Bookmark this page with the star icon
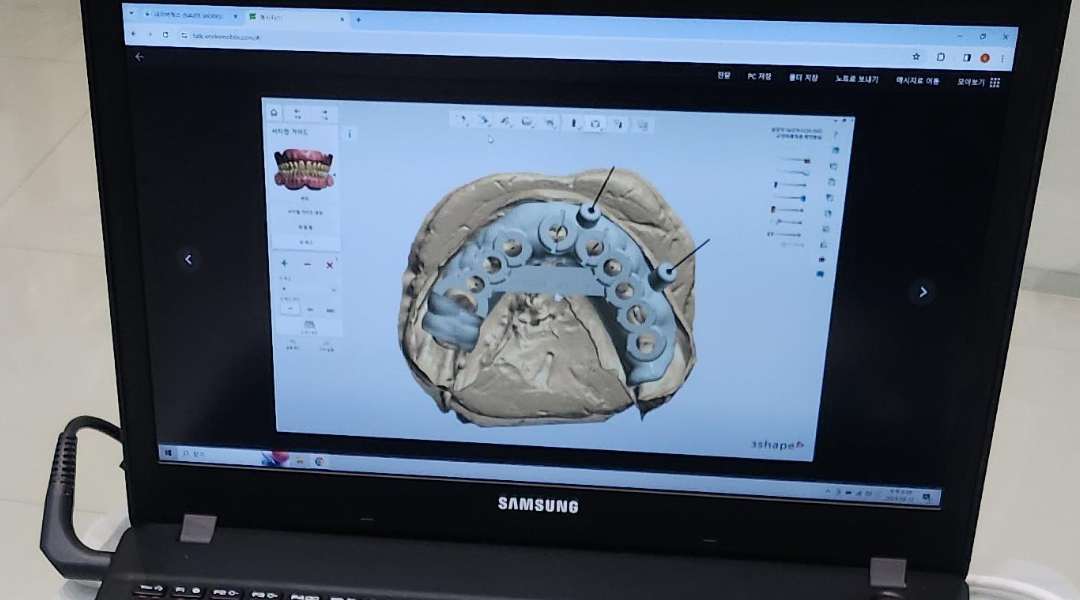1080x600 pixels. tap(915, 56)
